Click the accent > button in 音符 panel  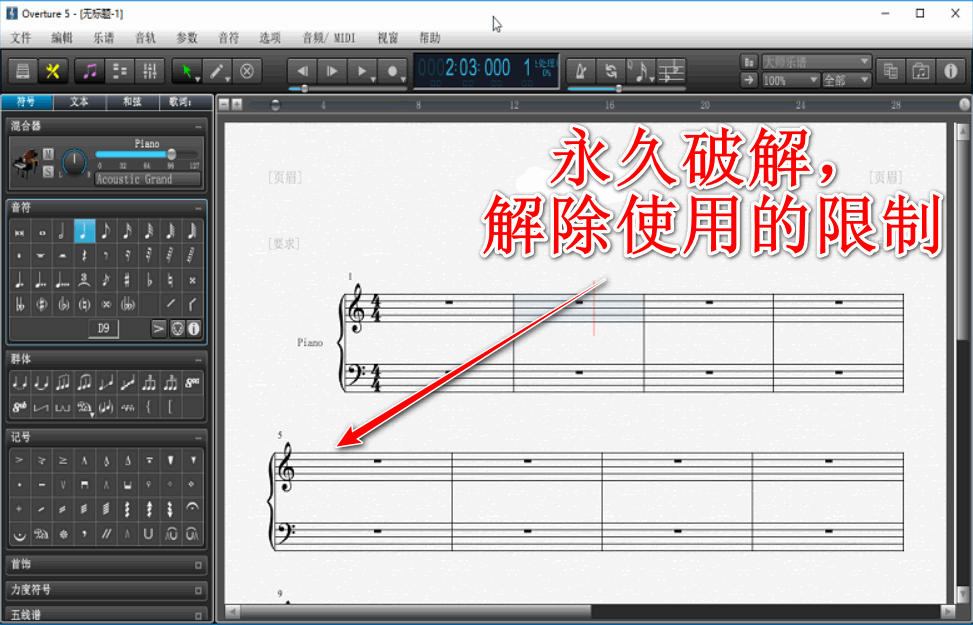[159, 328]
